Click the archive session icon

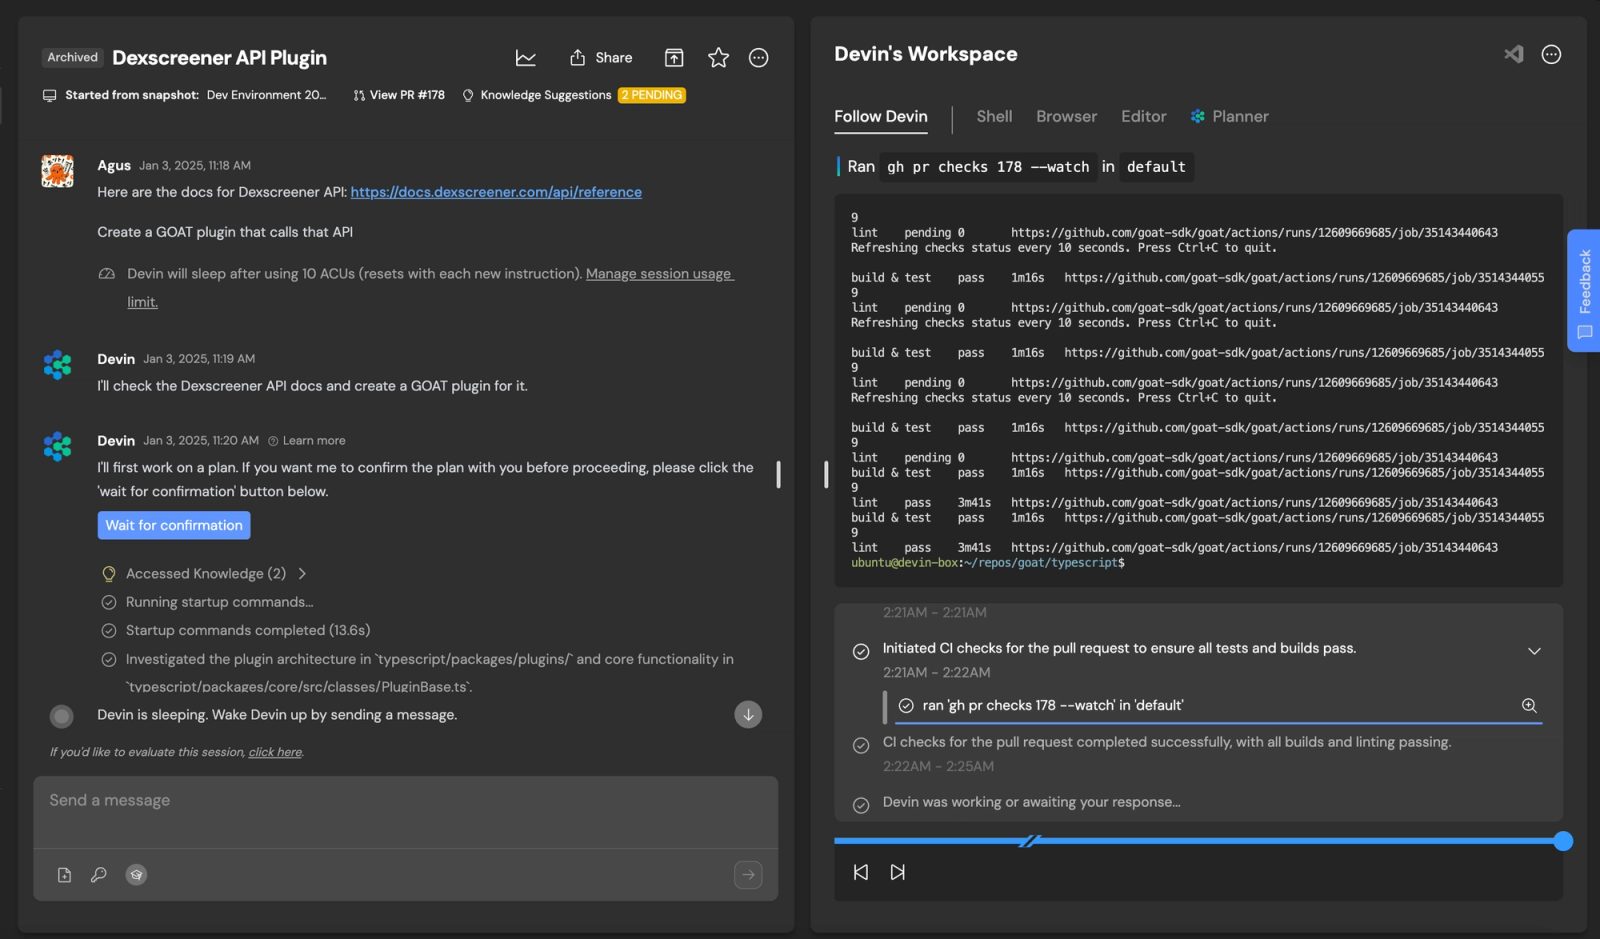674,58
